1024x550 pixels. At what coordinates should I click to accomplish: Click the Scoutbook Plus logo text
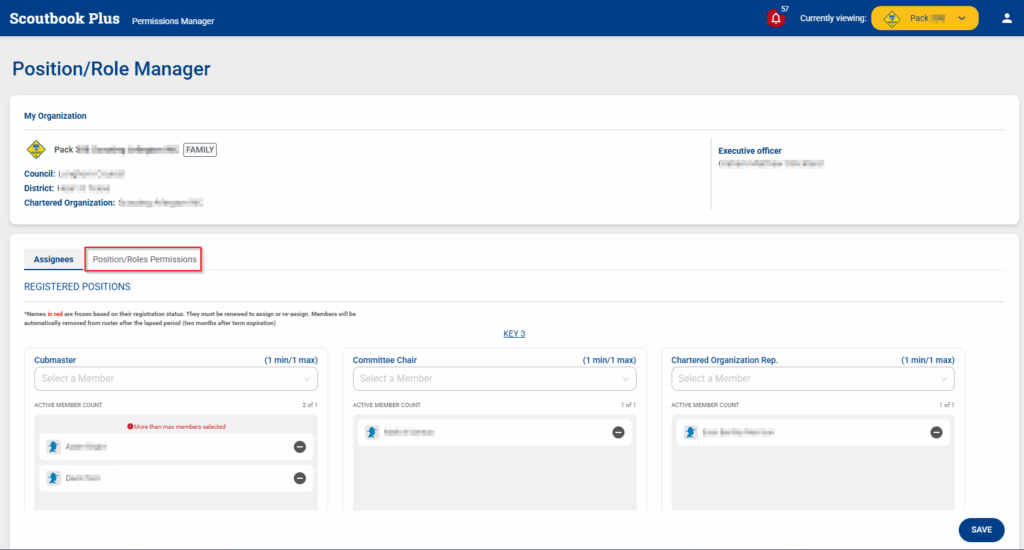pyautogui.click(x=64, y=19)
